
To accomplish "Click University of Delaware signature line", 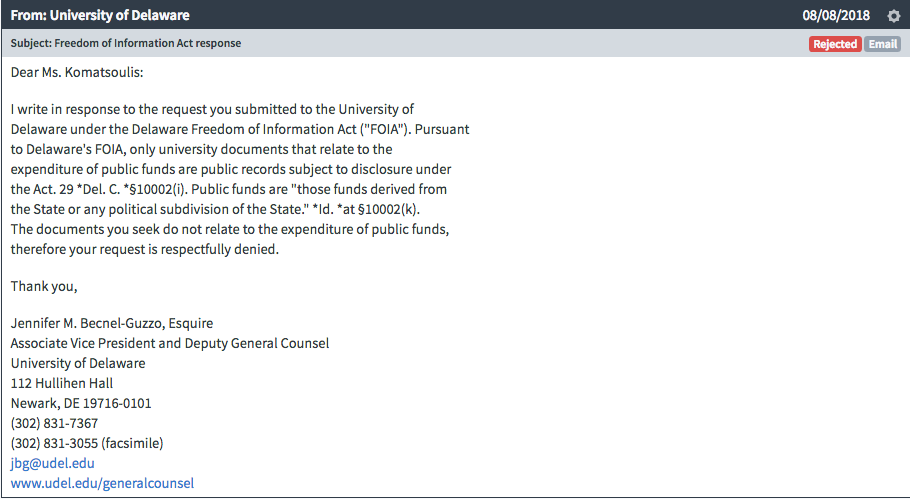I will [78, 363].
